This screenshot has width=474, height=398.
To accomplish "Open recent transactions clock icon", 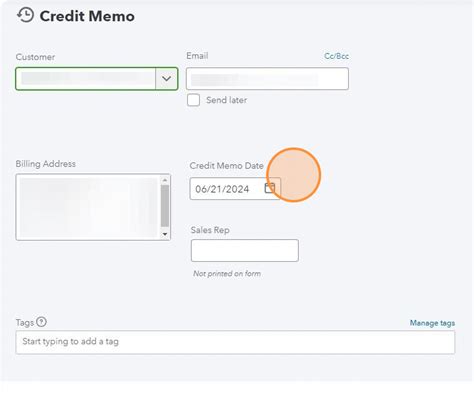I will pos(25,16).
